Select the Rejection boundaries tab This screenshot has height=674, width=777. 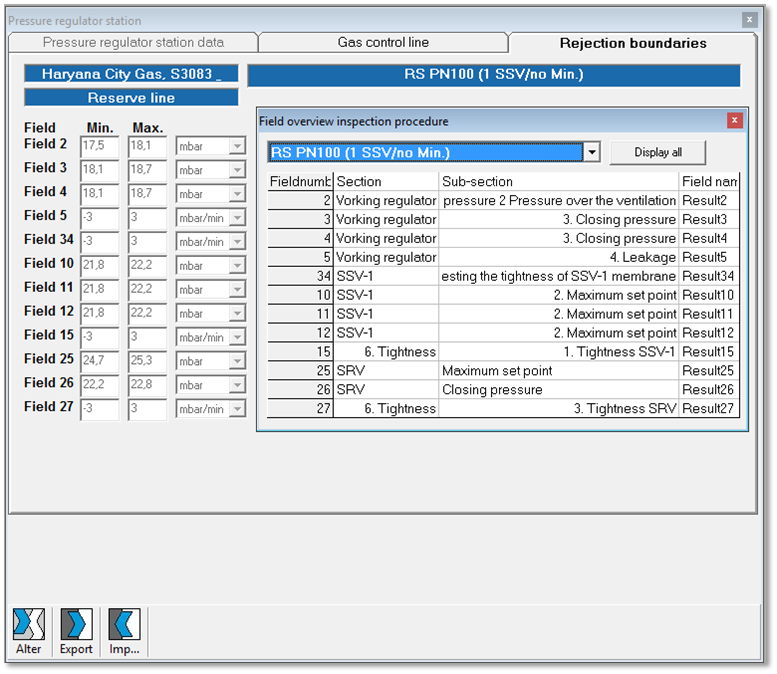pyautogui.click(x=633, y=43)
